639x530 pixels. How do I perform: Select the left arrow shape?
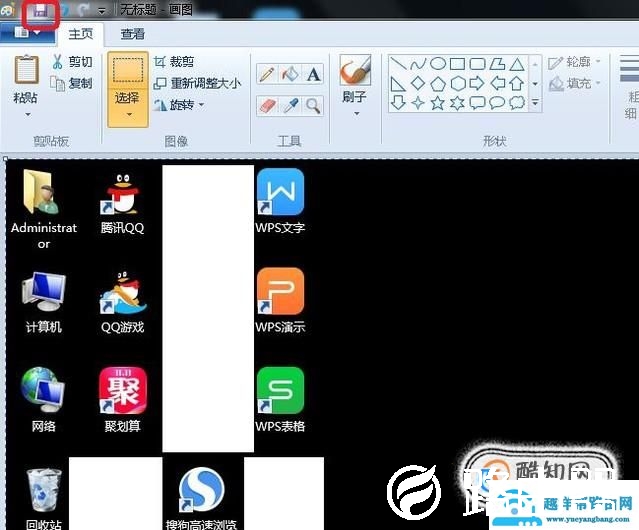[498, 84]
